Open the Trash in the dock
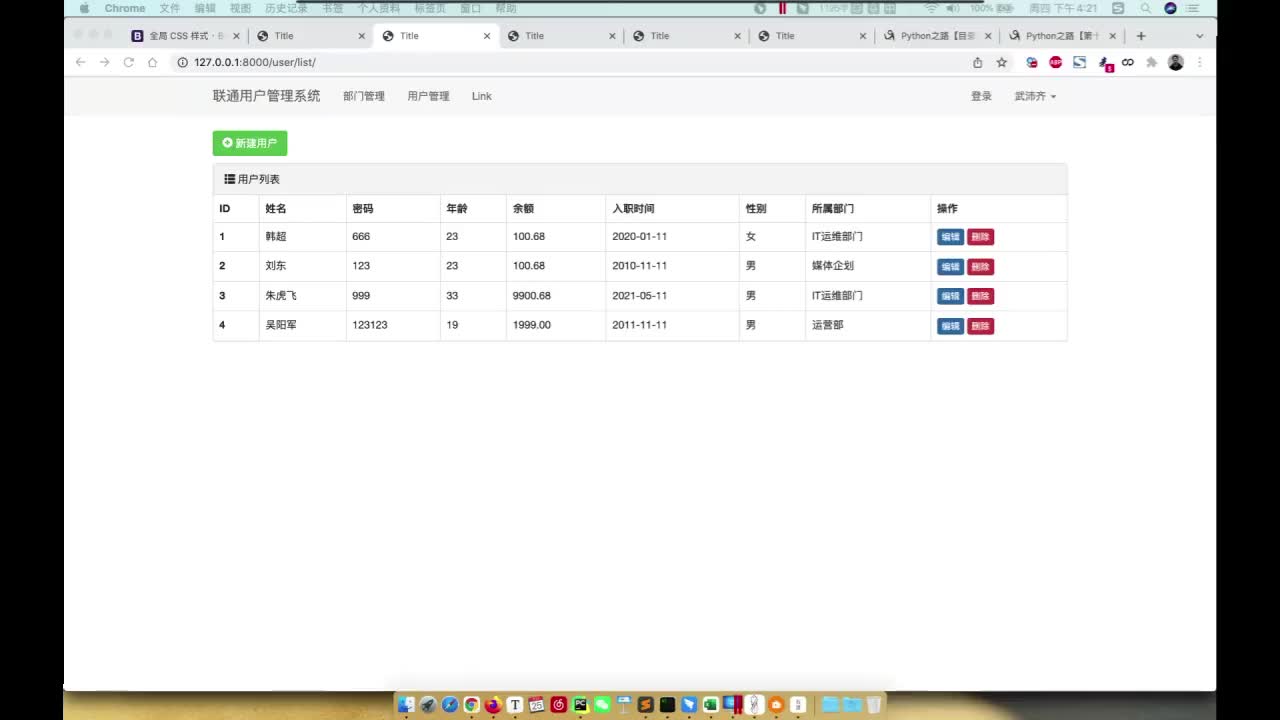Viewport: 1280px width, 720px height. 874,704
